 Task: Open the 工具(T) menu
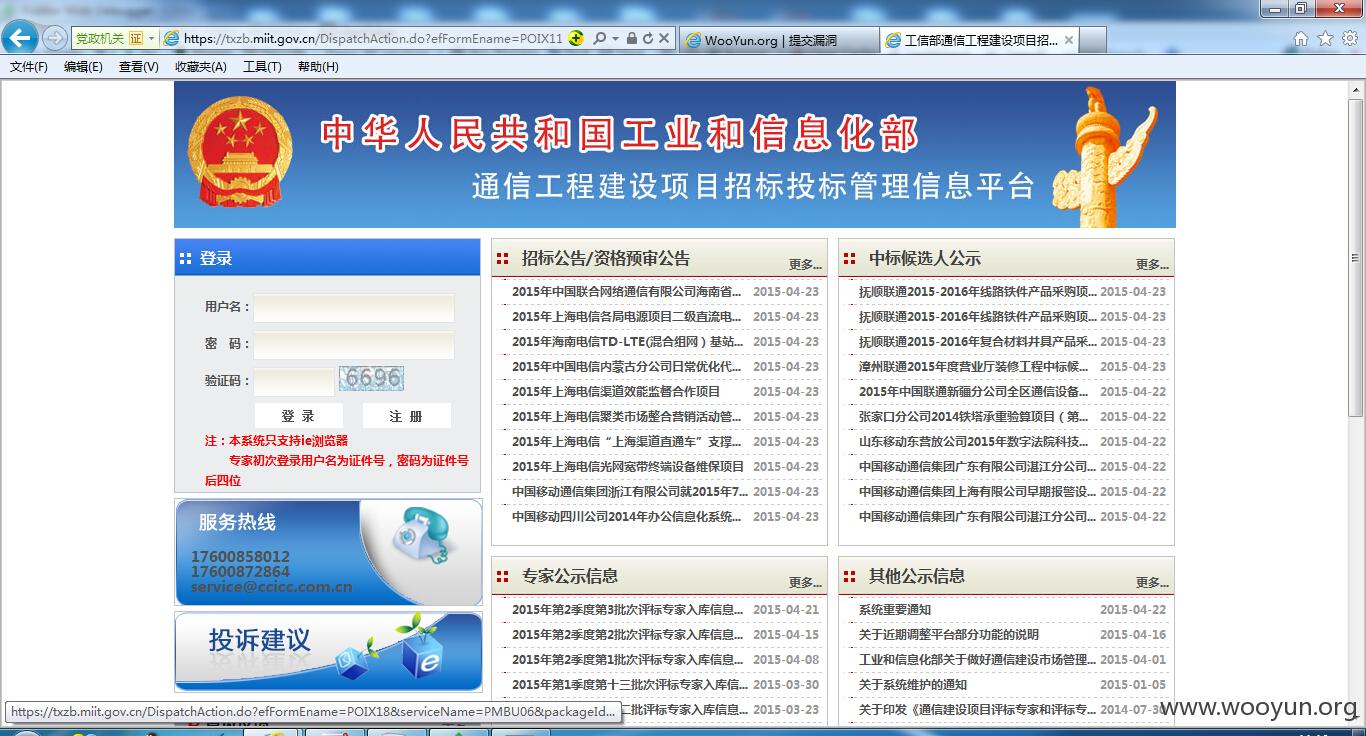point(262,67)
